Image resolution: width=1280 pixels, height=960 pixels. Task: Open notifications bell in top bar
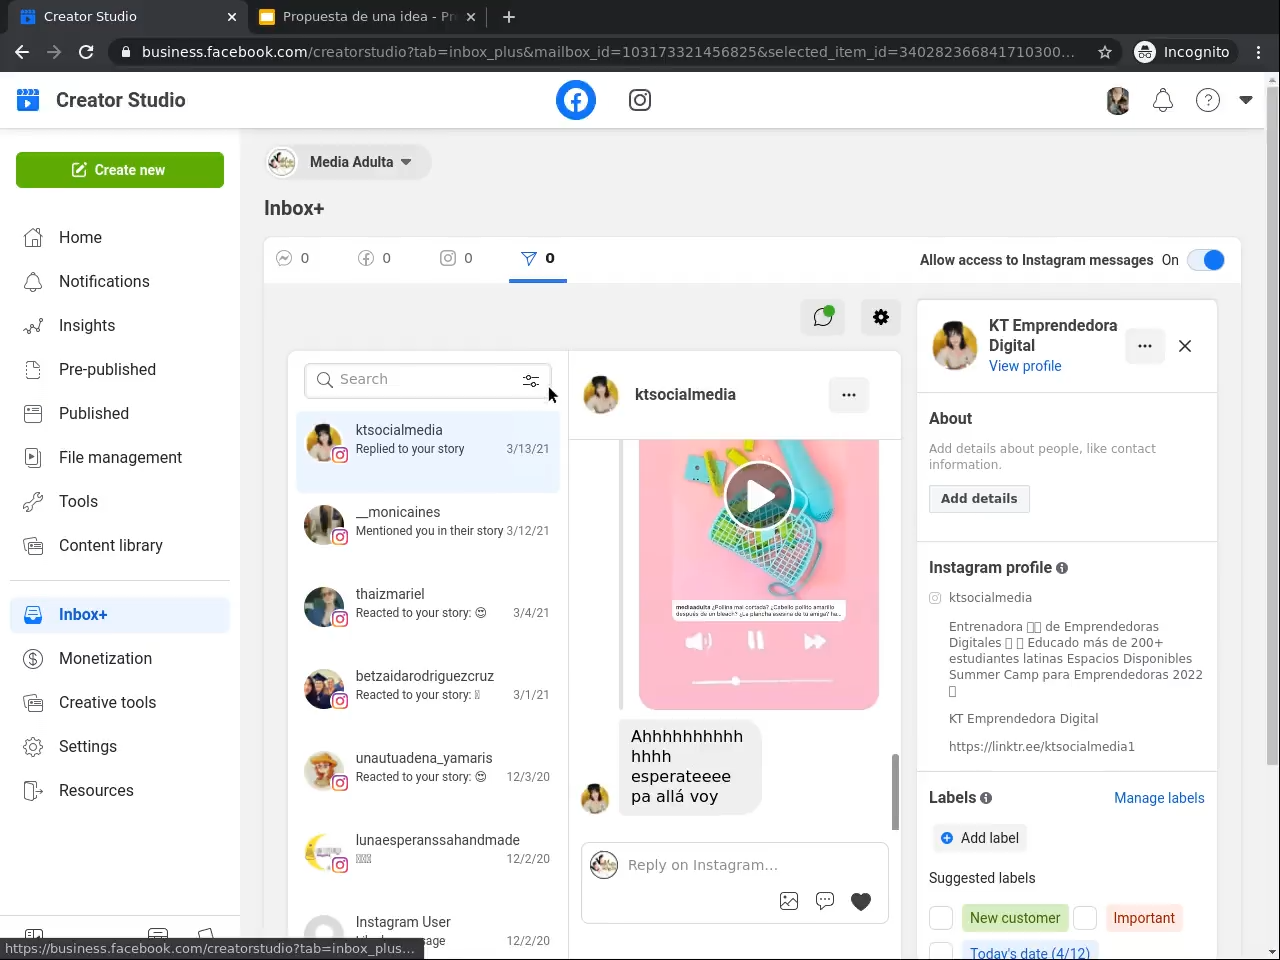coord(1163,100)
